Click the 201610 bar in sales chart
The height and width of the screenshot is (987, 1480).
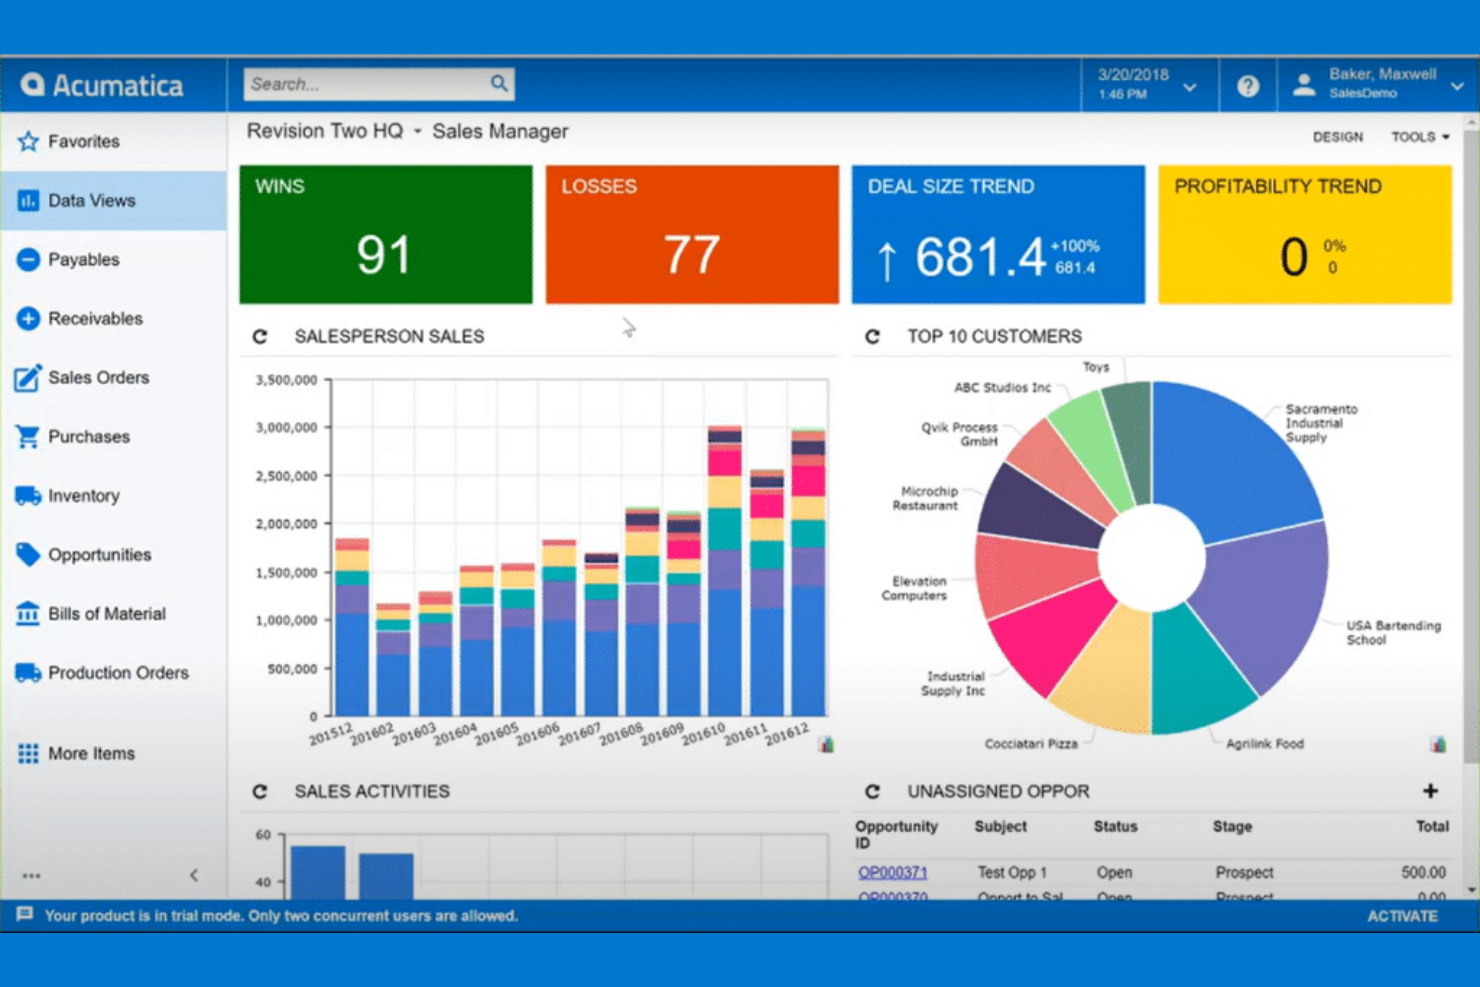pyautogui.click(x=724, y=571)
